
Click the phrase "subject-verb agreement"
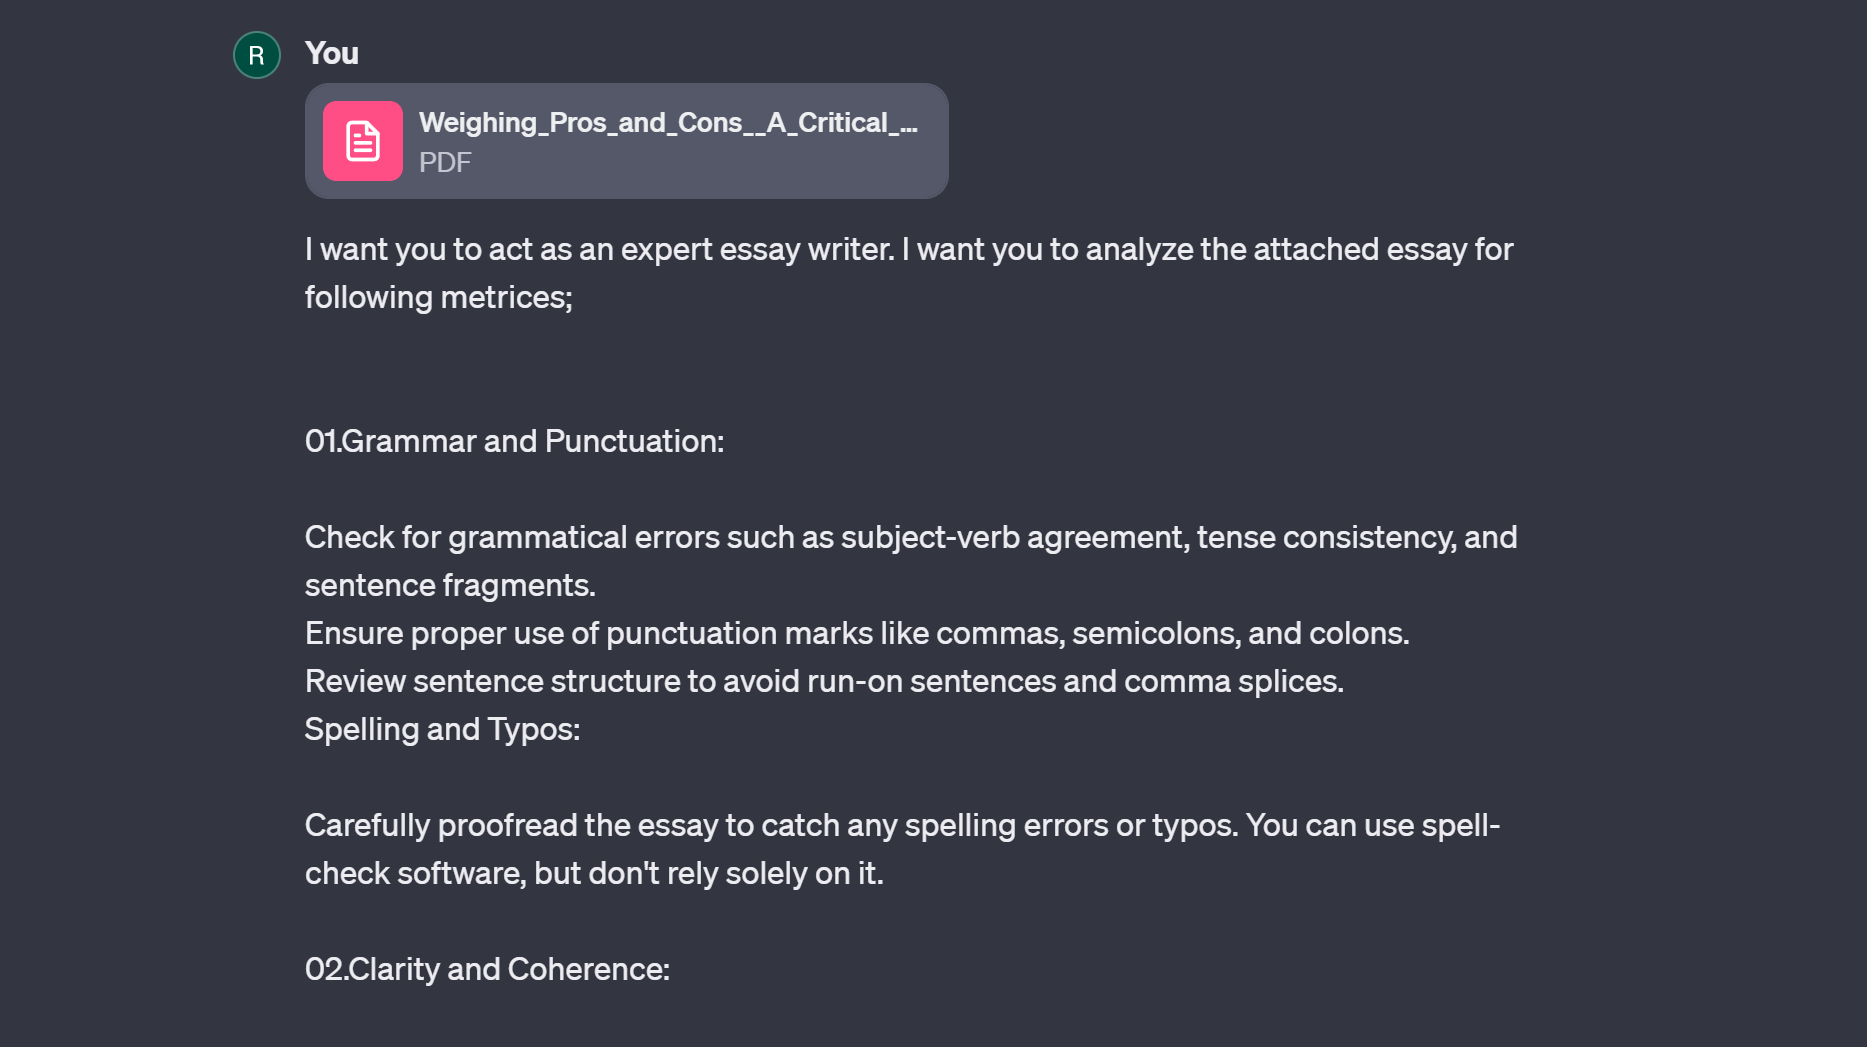[1014, 537]
